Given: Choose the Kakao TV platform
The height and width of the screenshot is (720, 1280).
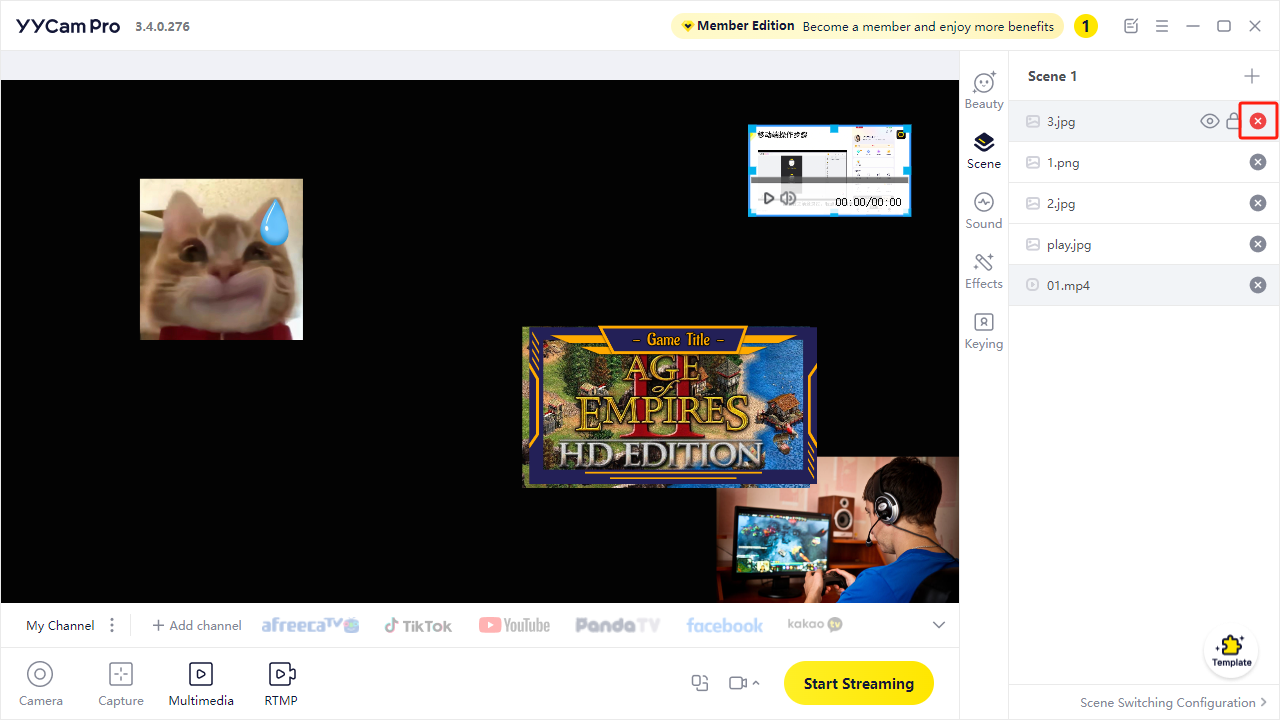Looking at the screenshot, I should pyautogui.click(x=815, y=624).
